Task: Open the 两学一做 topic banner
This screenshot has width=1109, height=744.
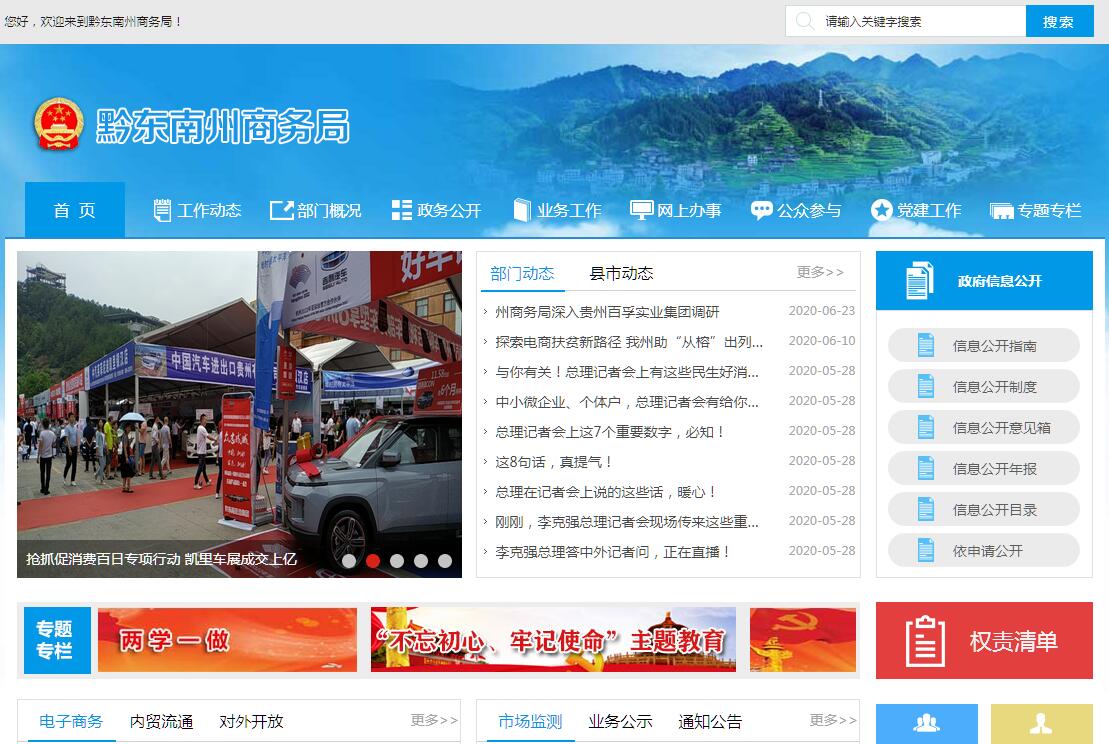Action: point(227,640)
